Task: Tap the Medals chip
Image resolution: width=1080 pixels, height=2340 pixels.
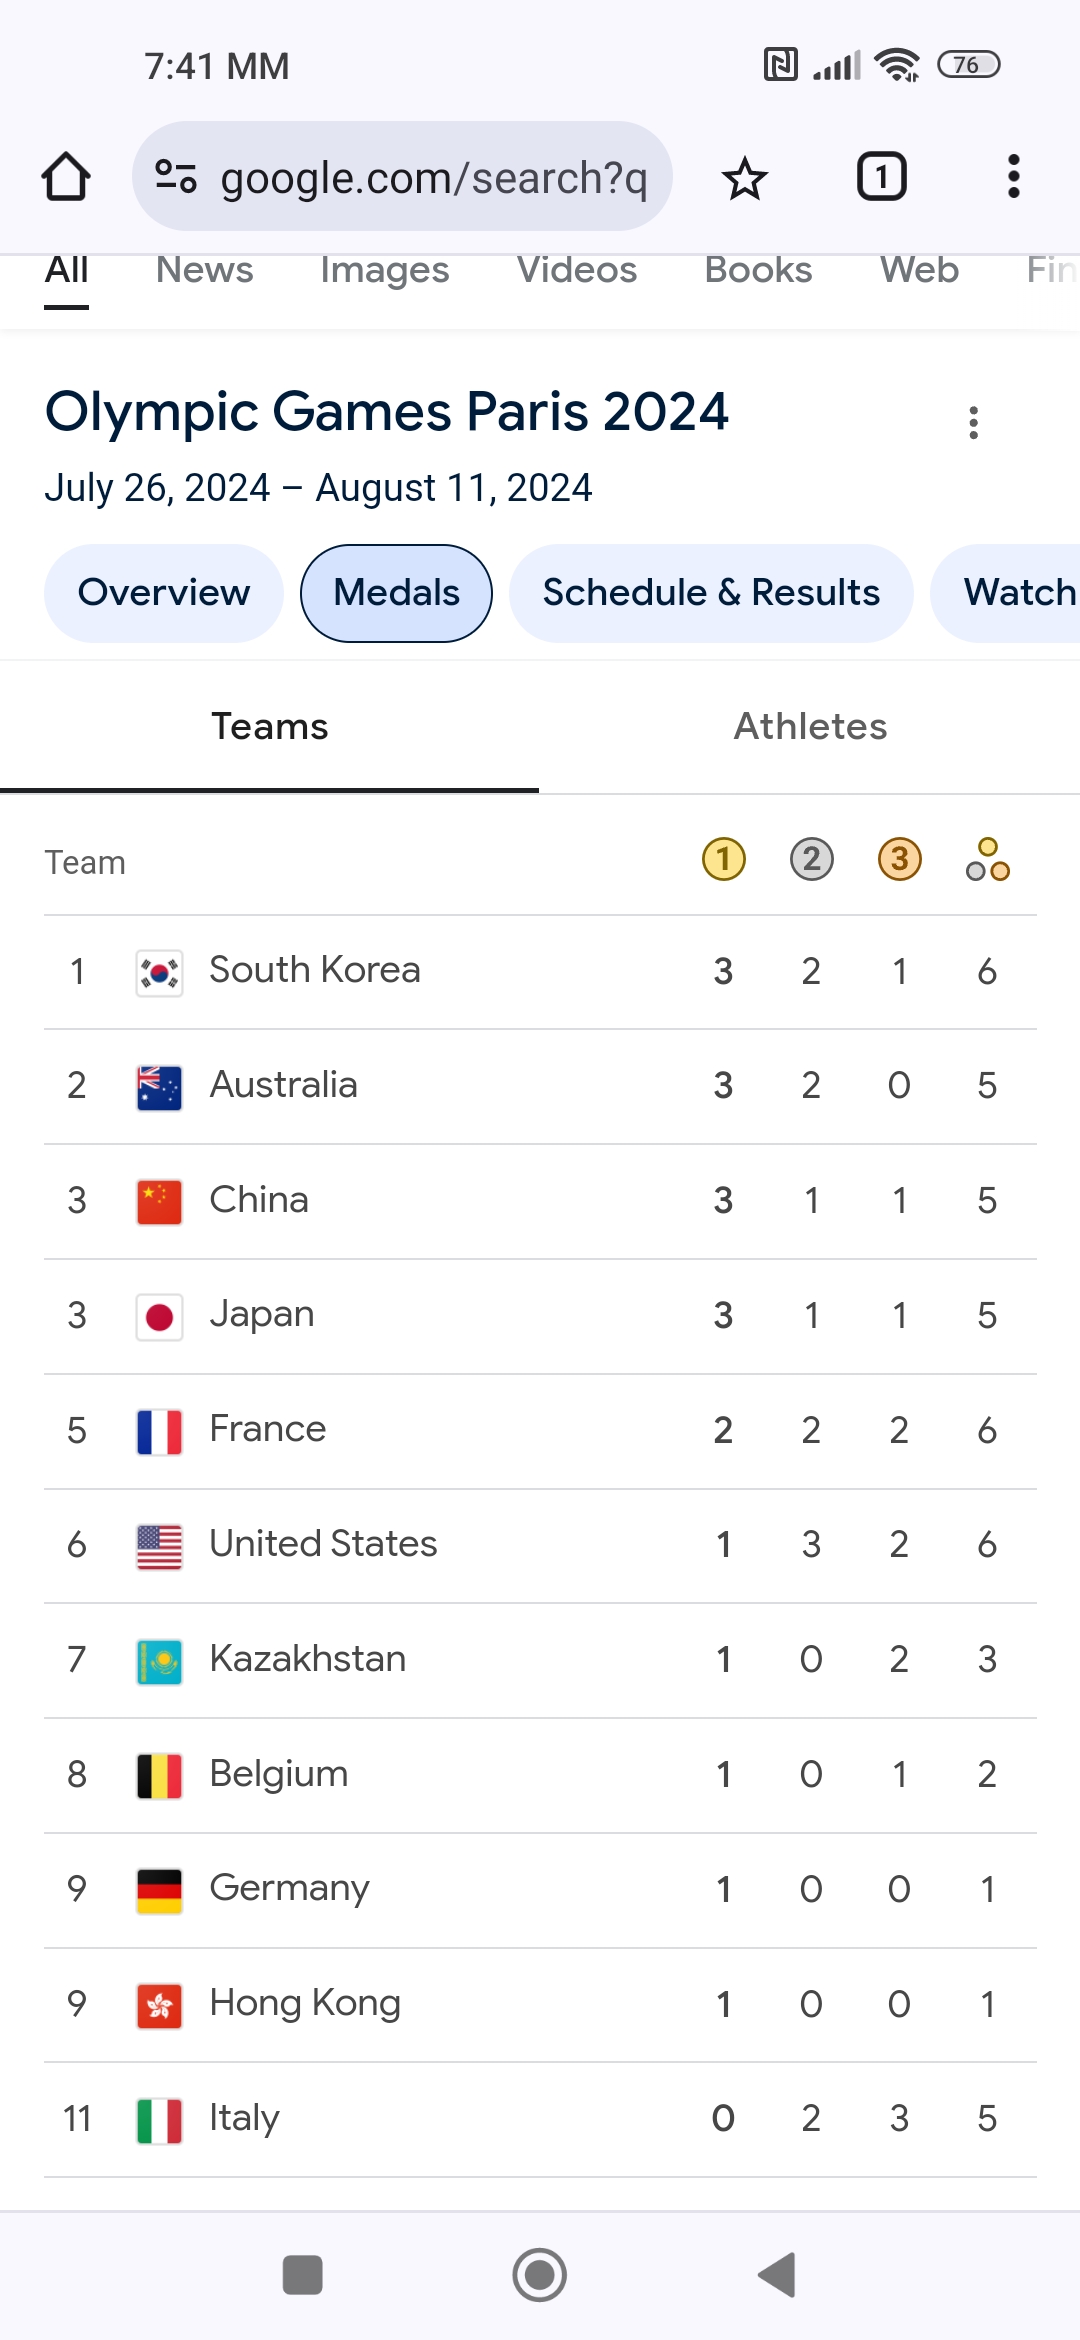Action: click(396, 593)
